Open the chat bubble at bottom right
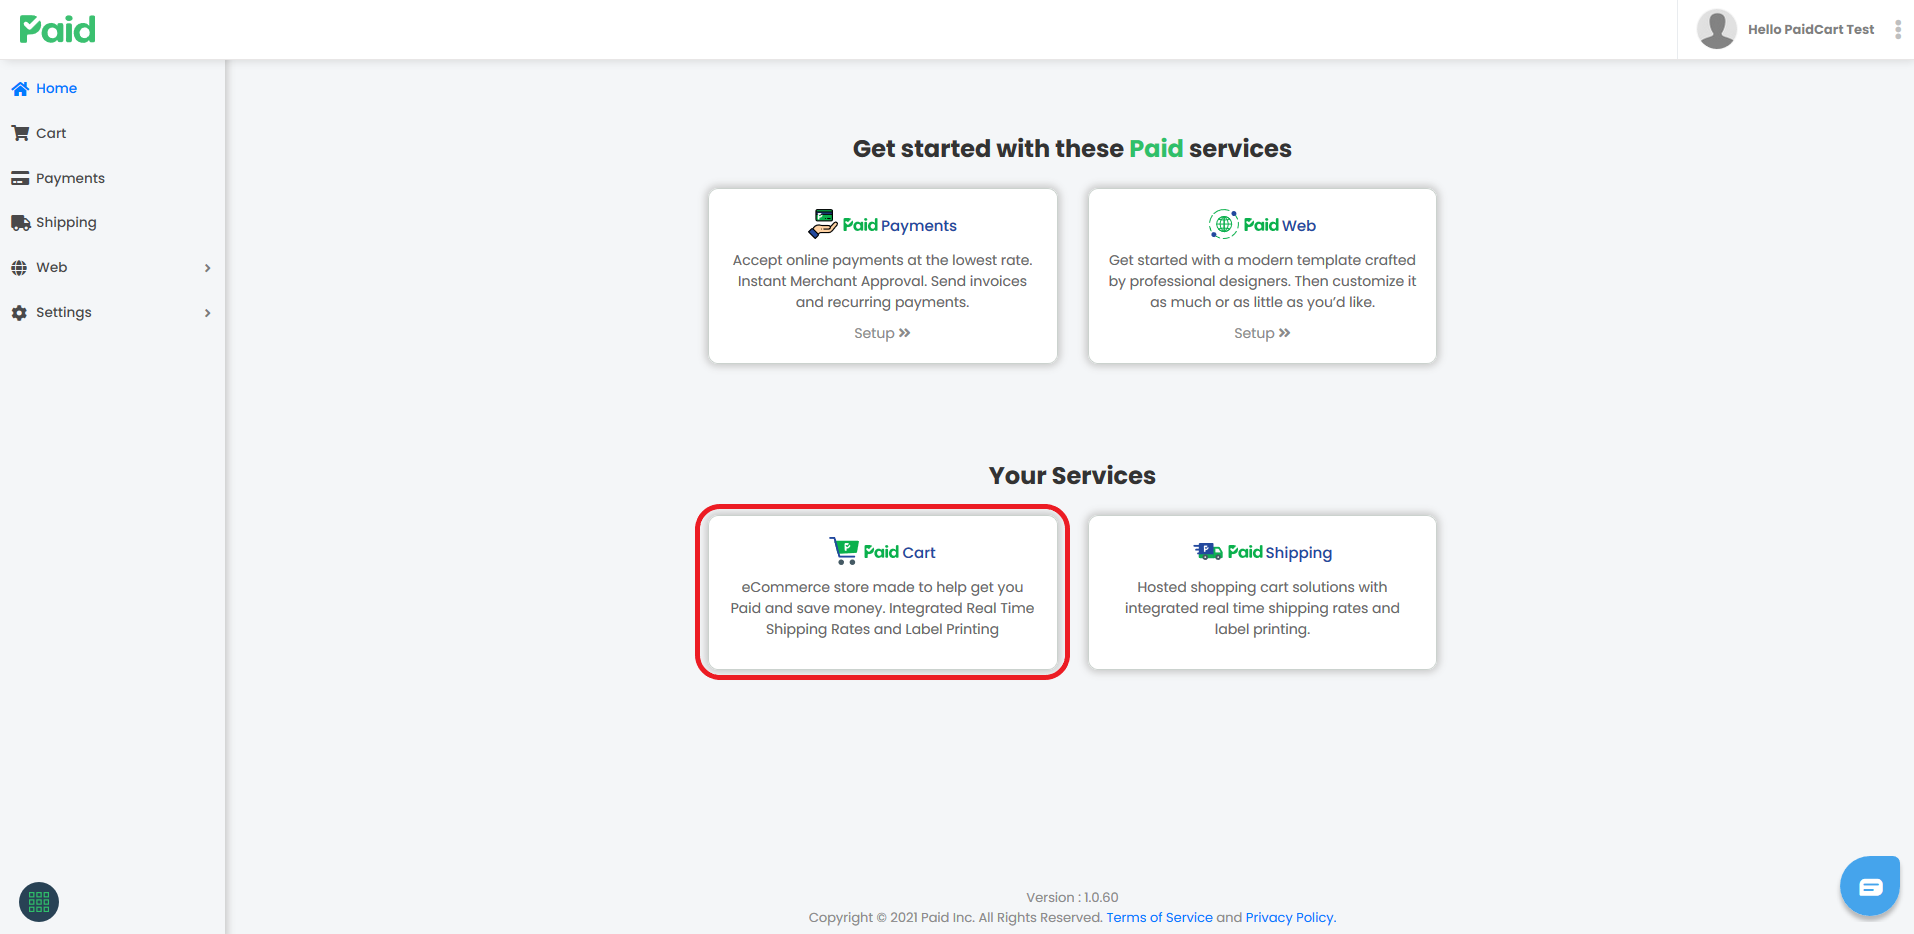Image resolution: width=1914 pixels, height=934 pixels. (1869, 885)
